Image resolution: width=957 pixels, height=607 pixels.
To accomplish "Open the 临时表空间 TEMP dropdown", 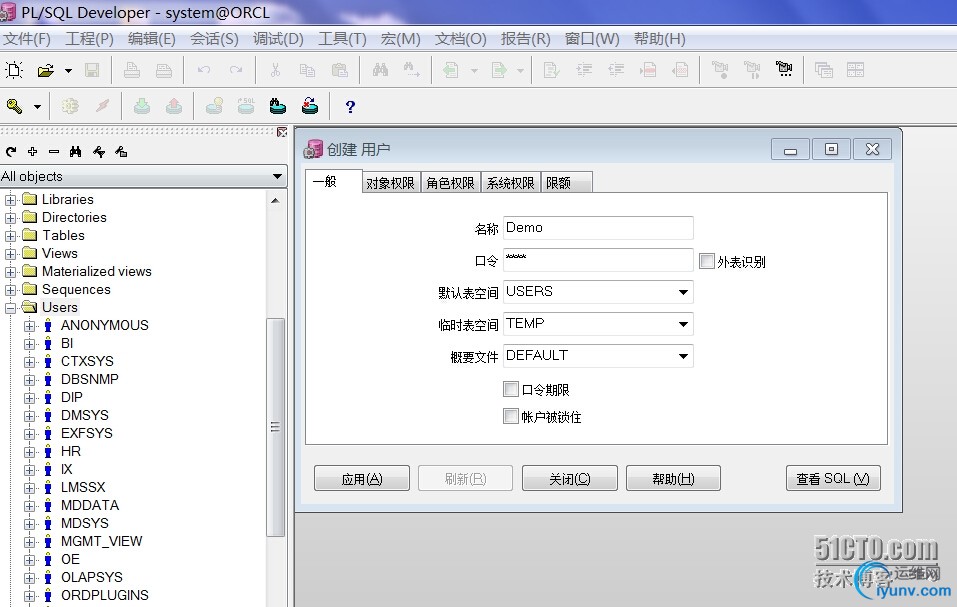I will pos(684,324).
